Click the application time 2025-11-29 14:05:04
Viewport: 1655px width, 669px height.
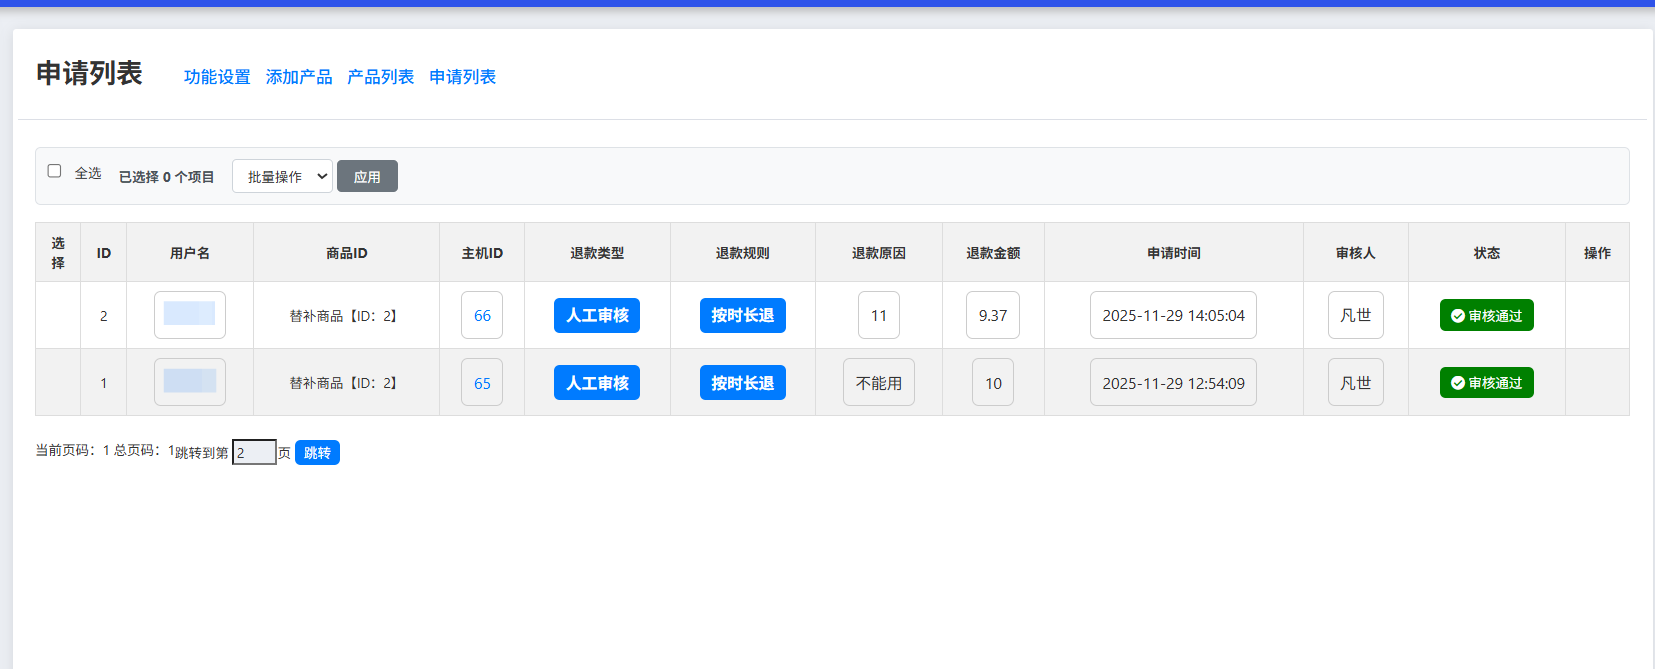(1173, 315)
